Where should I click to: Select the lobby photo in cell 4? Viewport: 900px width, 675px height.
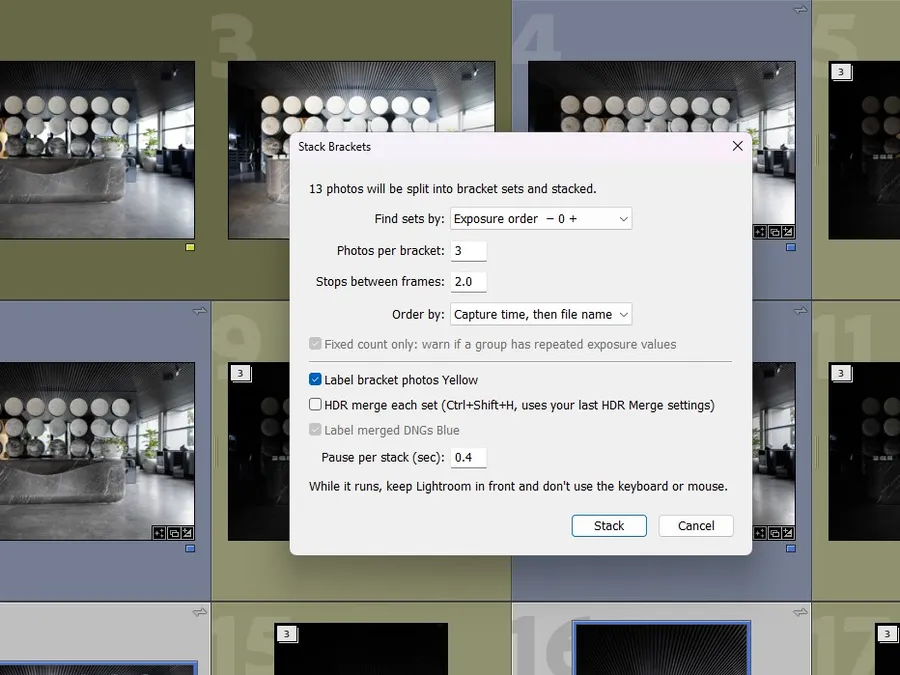tap(661, 98)
